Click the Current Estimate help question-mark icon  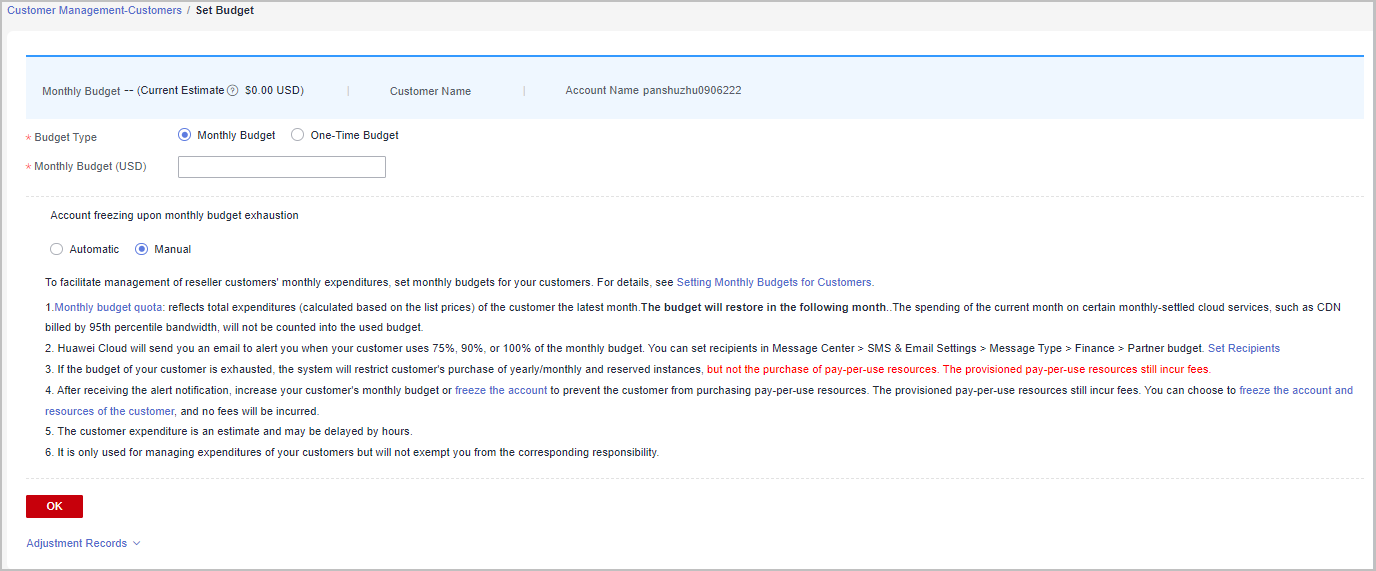coord(233,91)
